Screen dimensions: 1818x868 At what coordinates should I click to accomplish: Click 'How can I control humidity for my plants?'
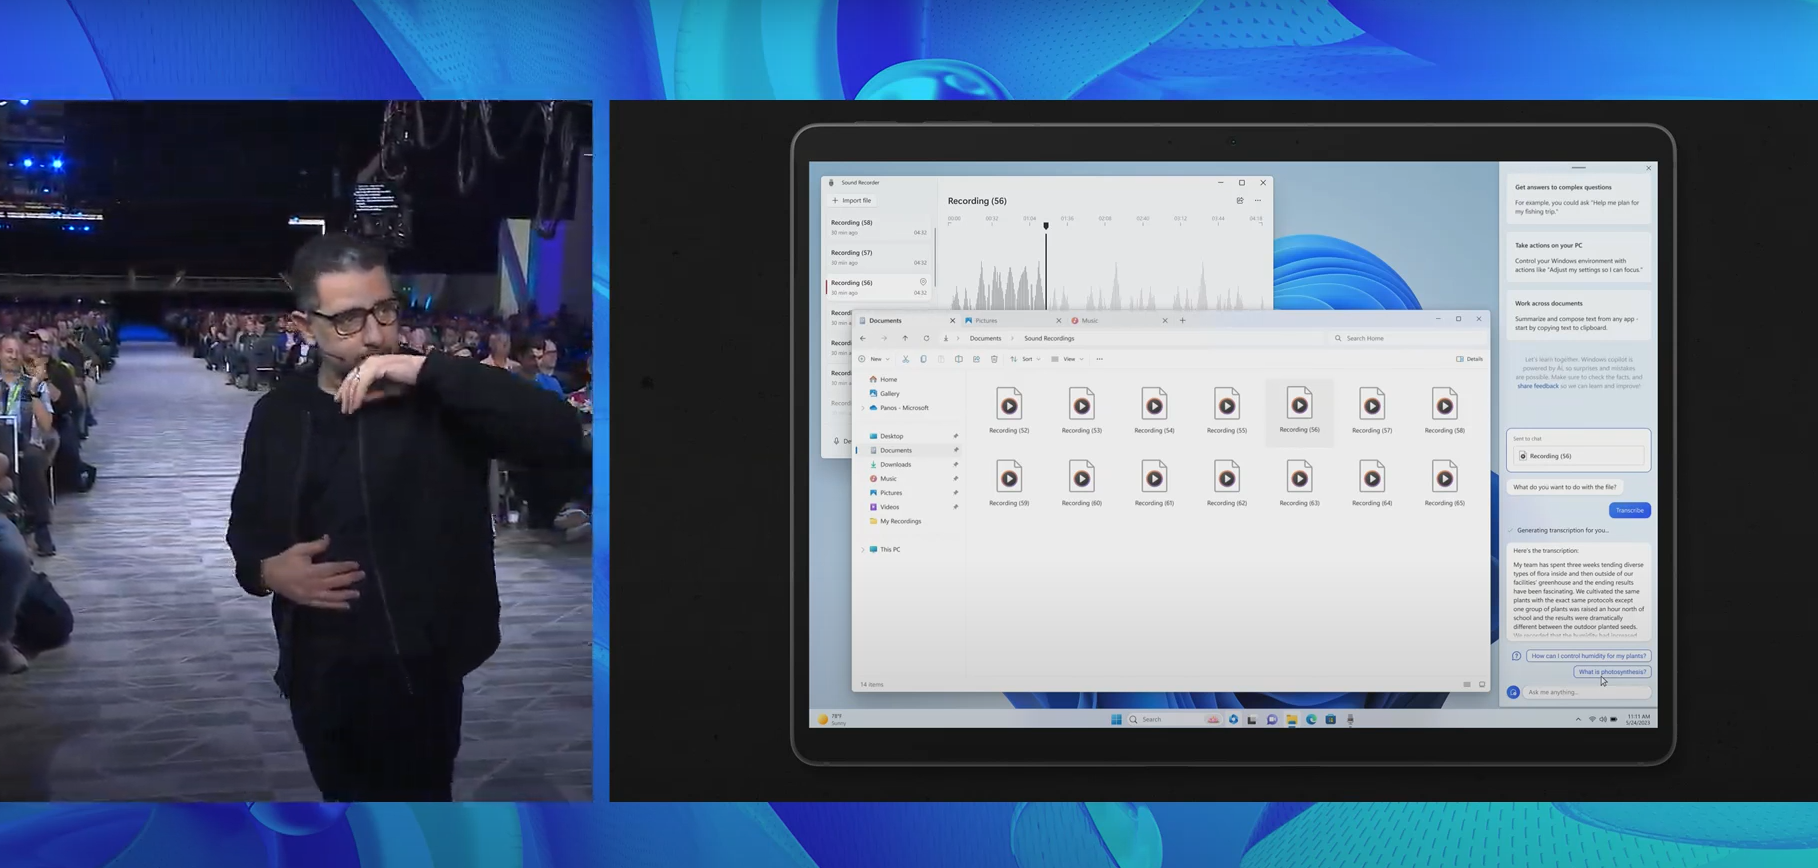pos(1588,656)
